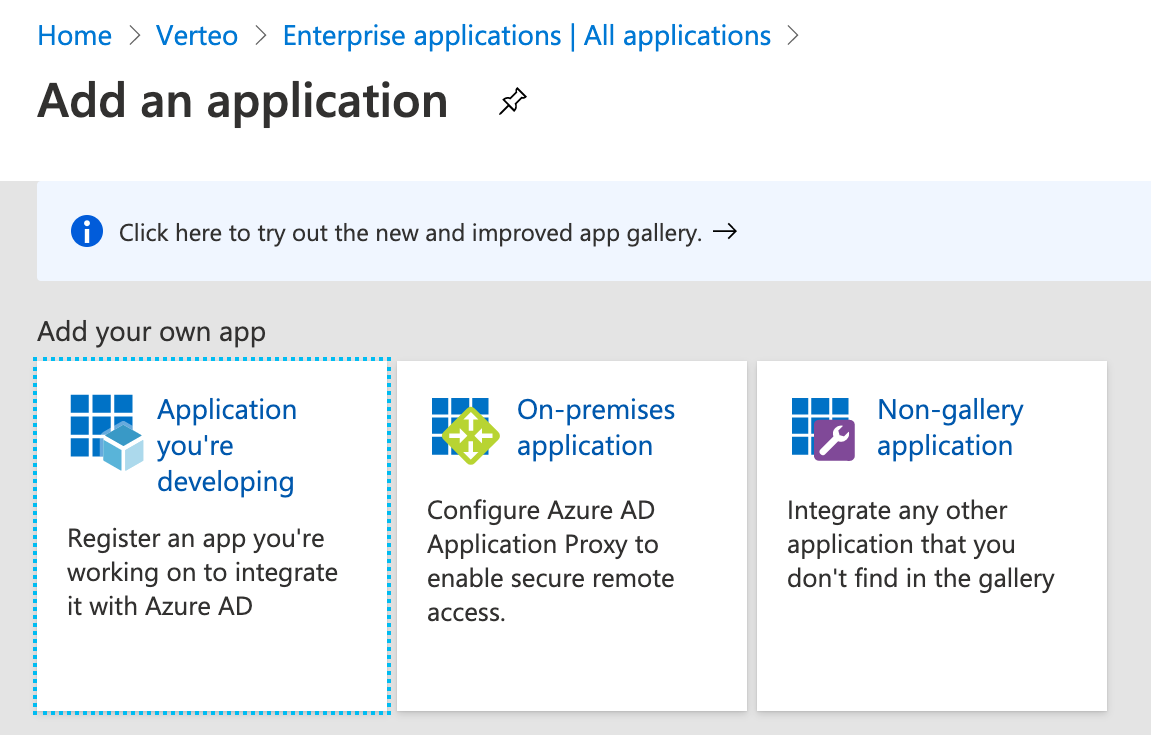The width and height of the screenshot is (1151, 735).
Task: Click the 'Add your own app' section label
Action: point(152,332)
